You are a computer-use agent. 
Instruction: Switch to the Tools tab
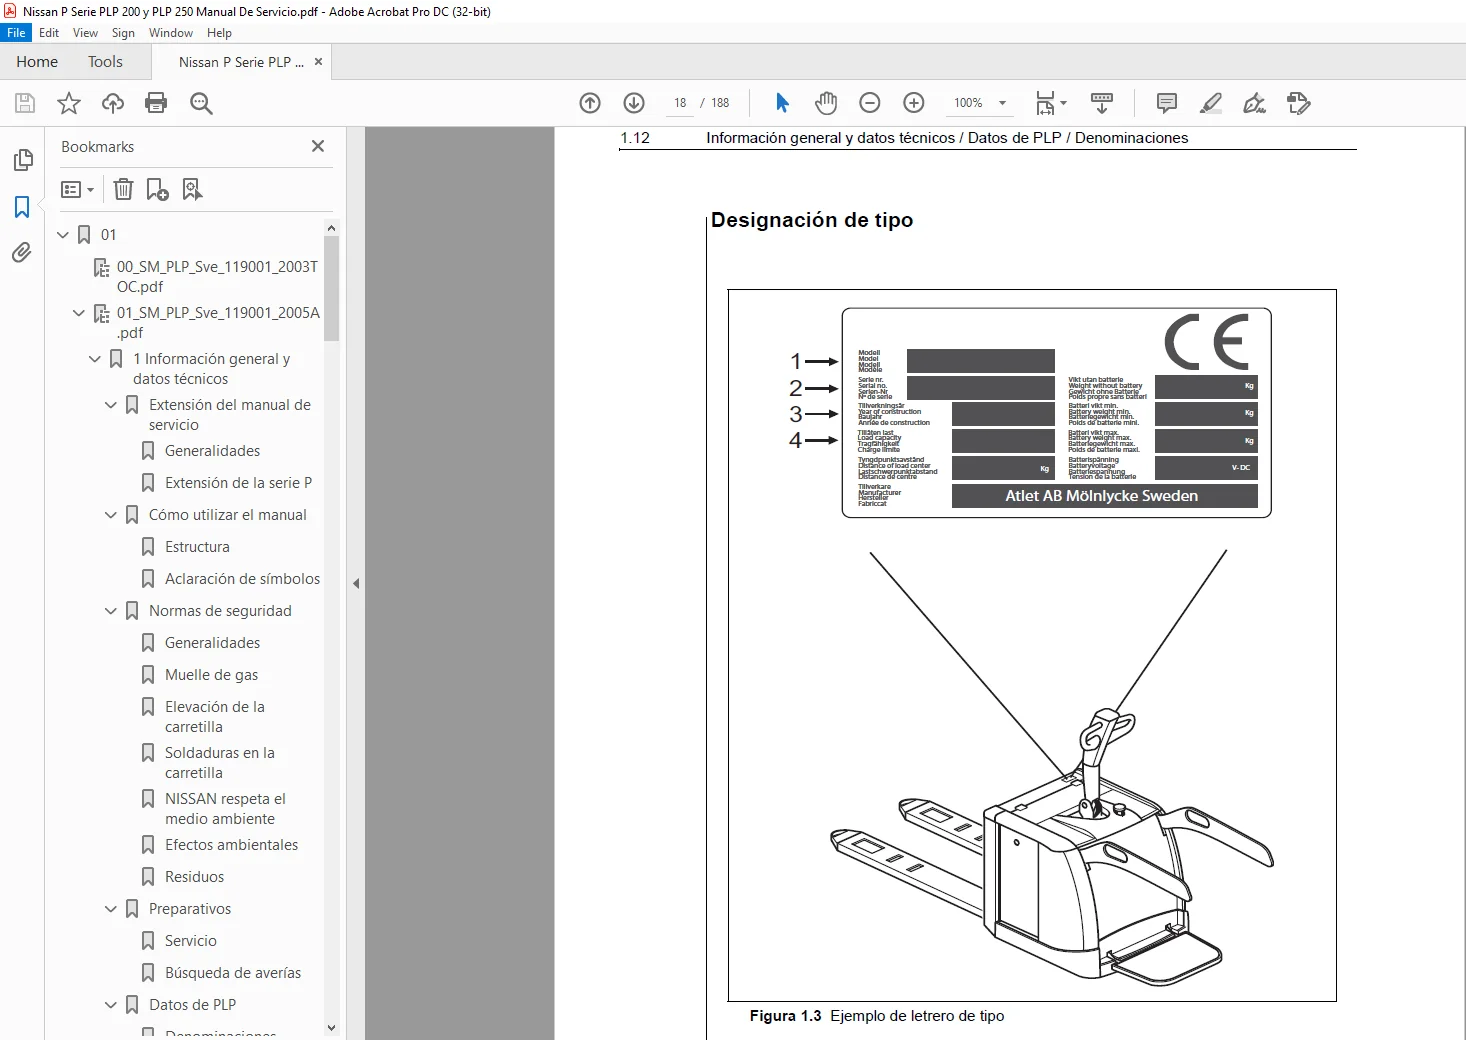(x=105, y=62)
